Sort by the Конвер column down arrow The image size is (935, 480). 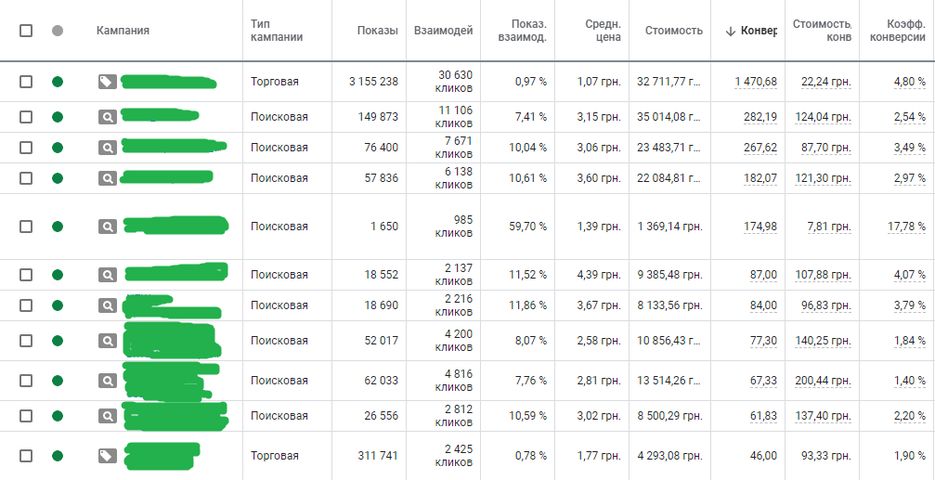(x=730, y=32)
